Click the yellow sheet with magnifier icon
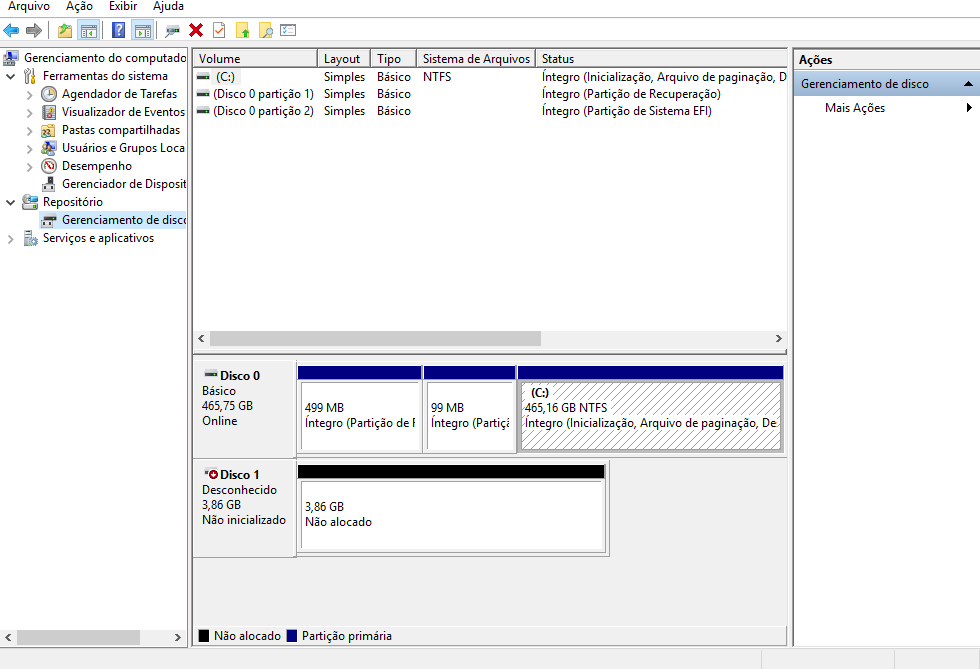The image size is (980, 669). [x=266, y=30]
